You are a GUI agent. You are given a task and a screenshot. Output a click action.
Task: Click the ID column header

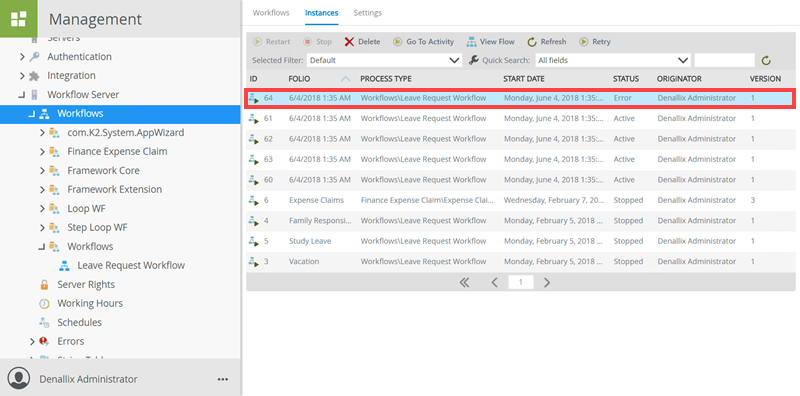pos(253,79)
